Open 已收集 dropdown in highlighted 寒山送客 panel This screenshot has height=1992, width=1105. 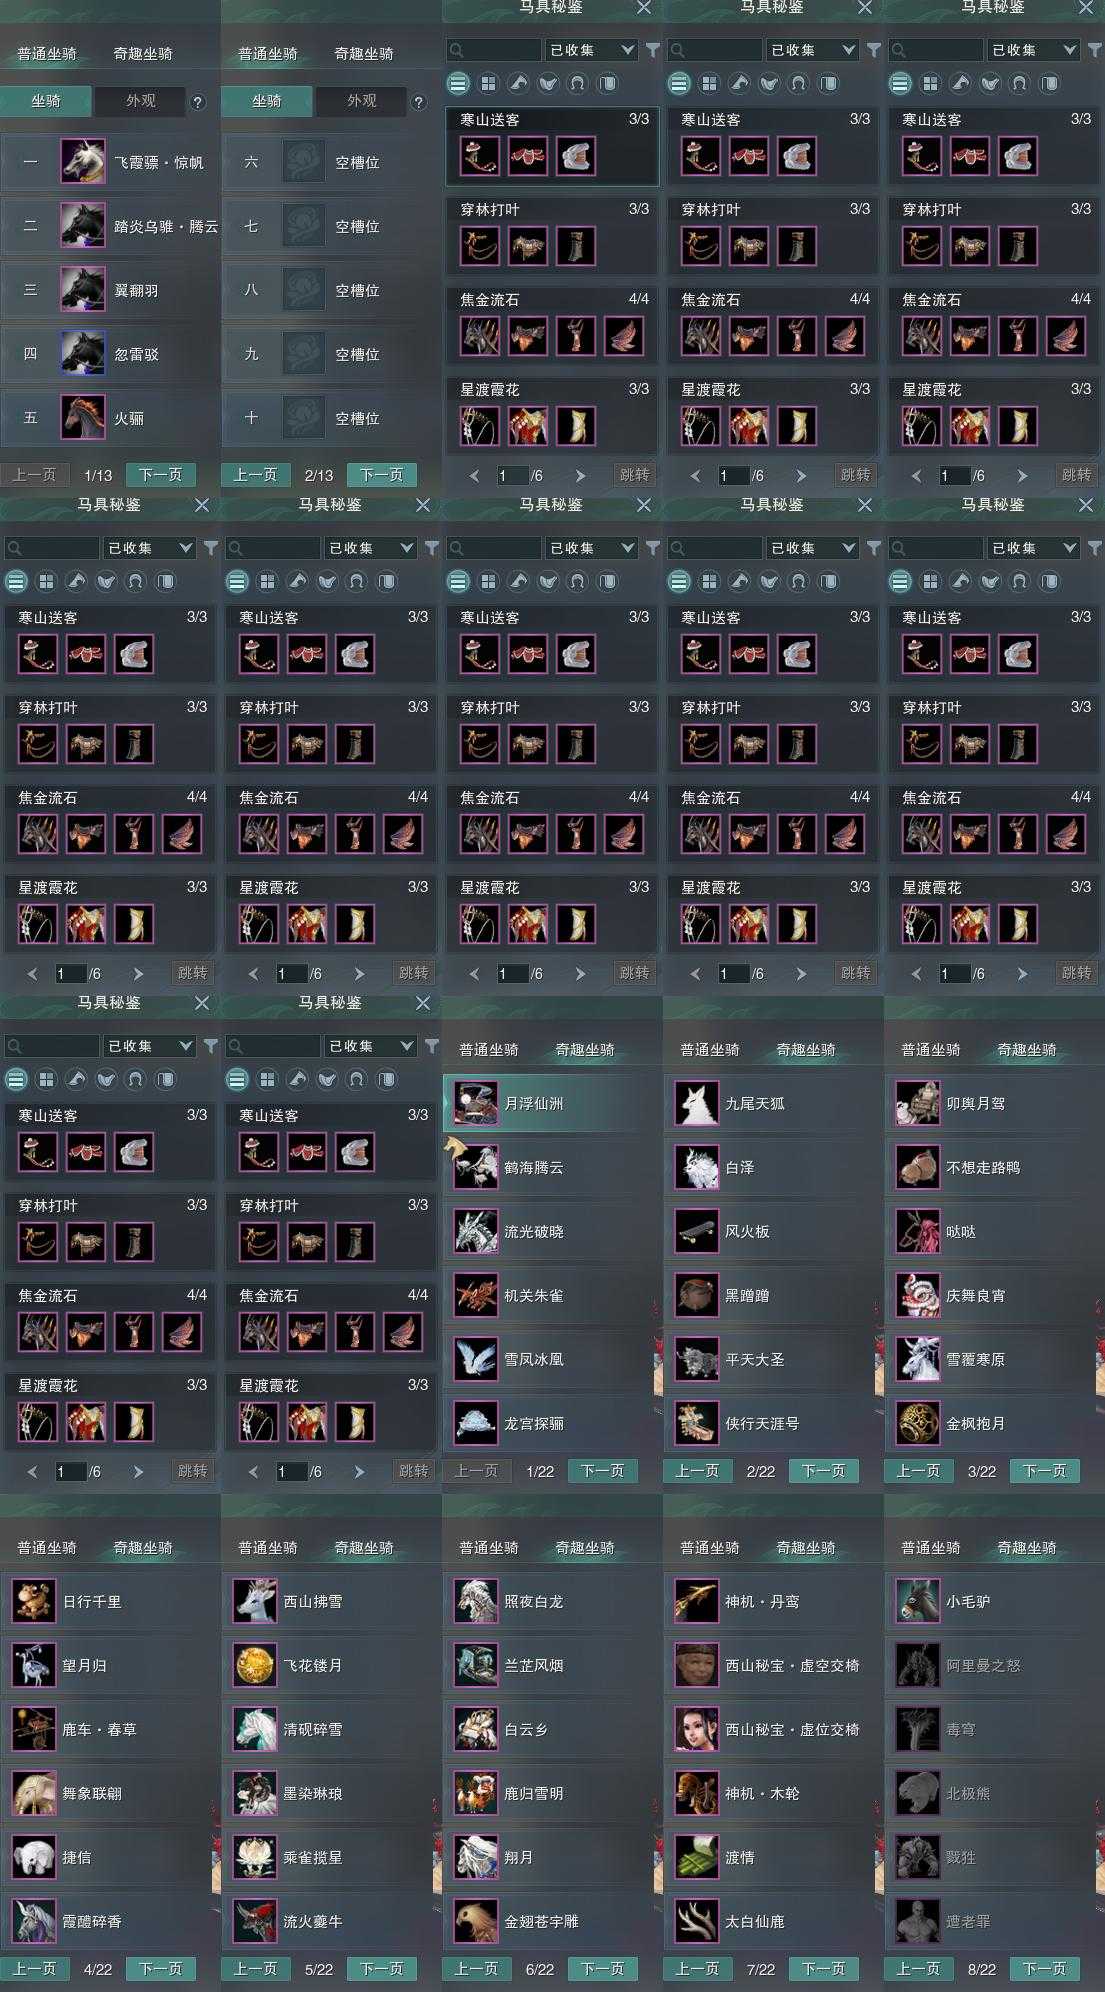[591, 50]
